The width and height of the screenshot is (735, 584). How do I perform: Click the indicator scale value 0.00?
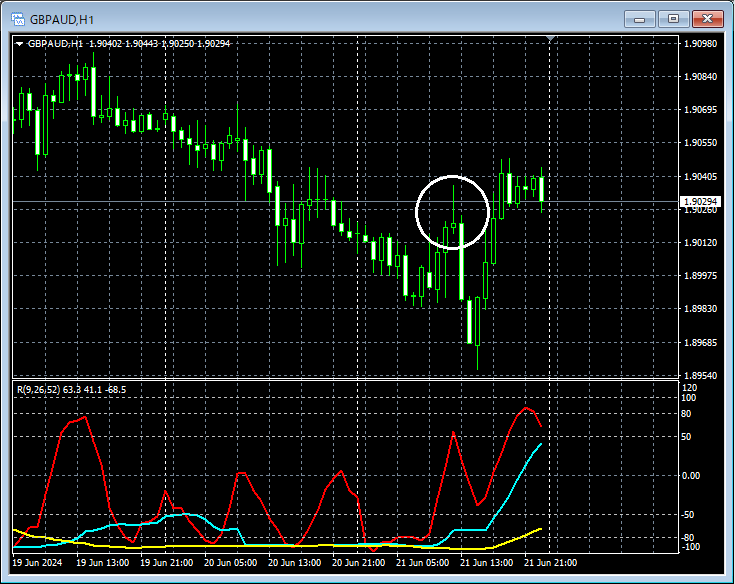pyautogui.click(x=690, y=476)
